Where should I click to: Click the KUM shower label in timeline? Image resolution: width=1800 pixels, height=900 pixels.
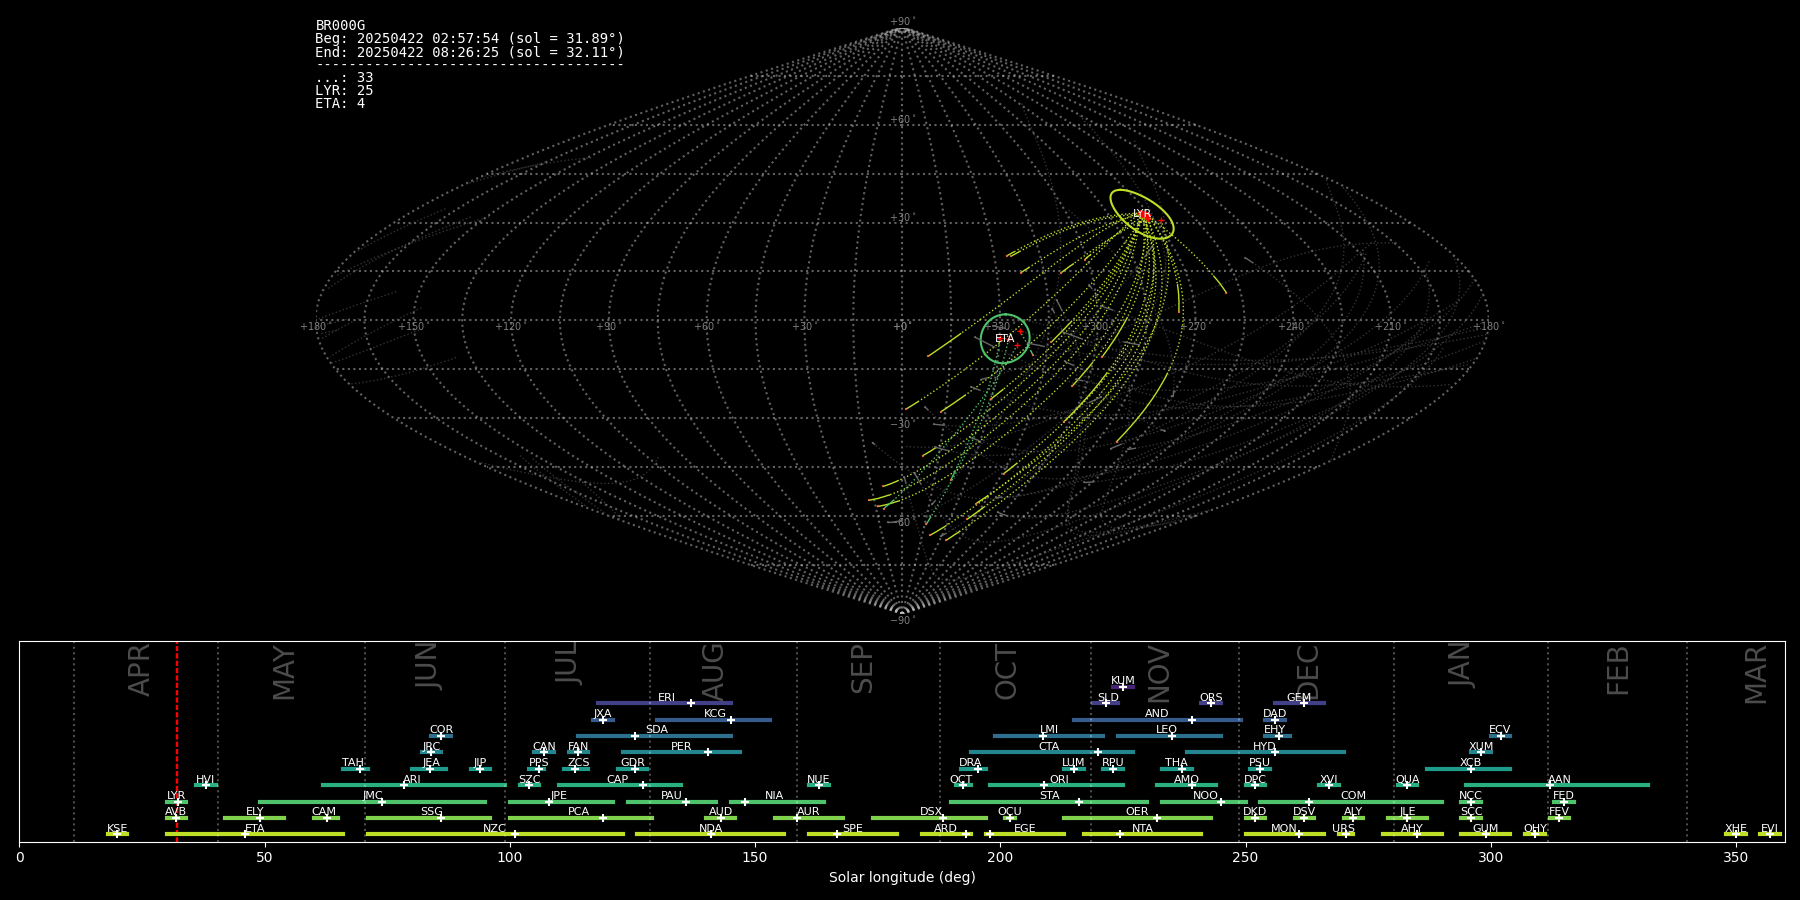point(1123,681)
